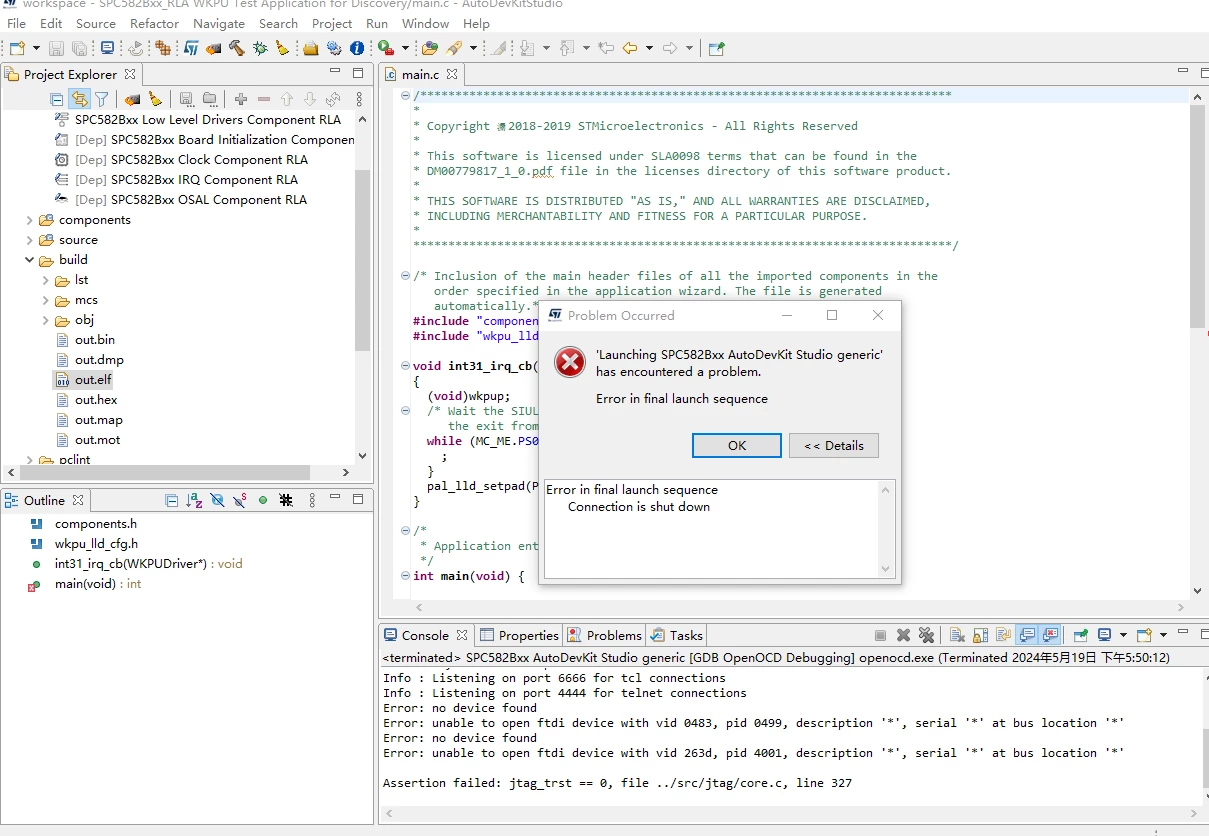Viewport: 1209px width, 836px height.
Task: Open the Navigate menu
Action: click(x=218, y=23)
